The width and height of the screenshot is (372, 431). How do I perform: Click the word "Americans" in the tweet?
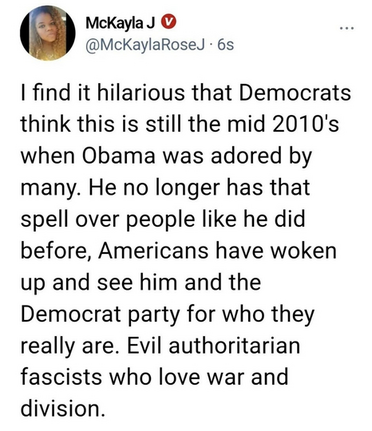tap(154, 250)
